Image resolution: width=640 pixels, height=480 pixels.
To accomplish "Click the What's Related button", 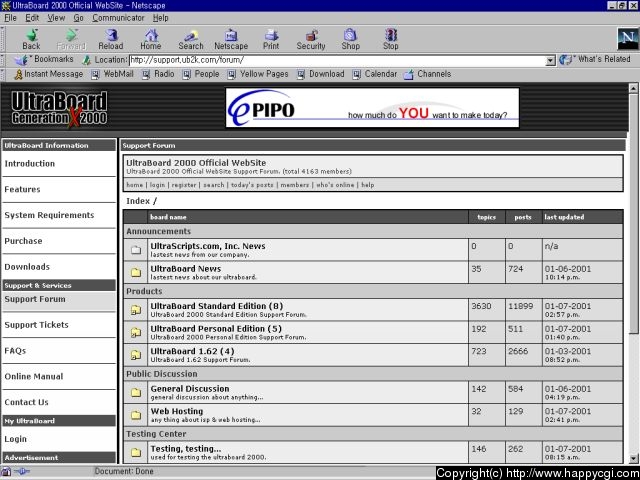I will tap(595, 60).
